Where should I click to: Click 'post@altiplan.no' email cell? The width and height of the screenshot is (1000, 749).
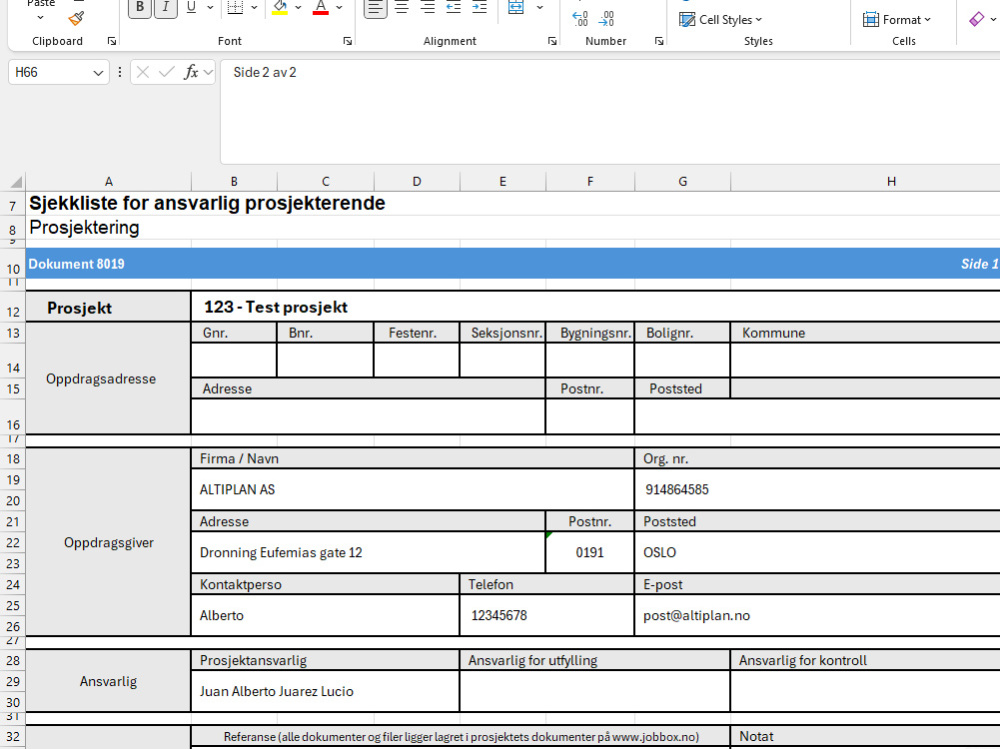818,616
